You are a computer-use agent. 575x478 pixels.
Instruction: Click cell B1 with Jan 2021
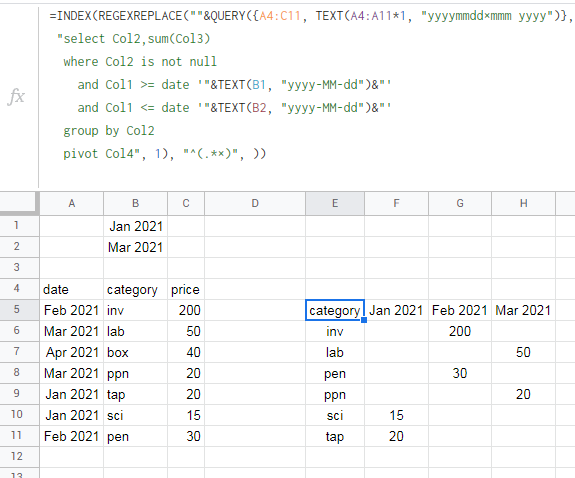135,226
